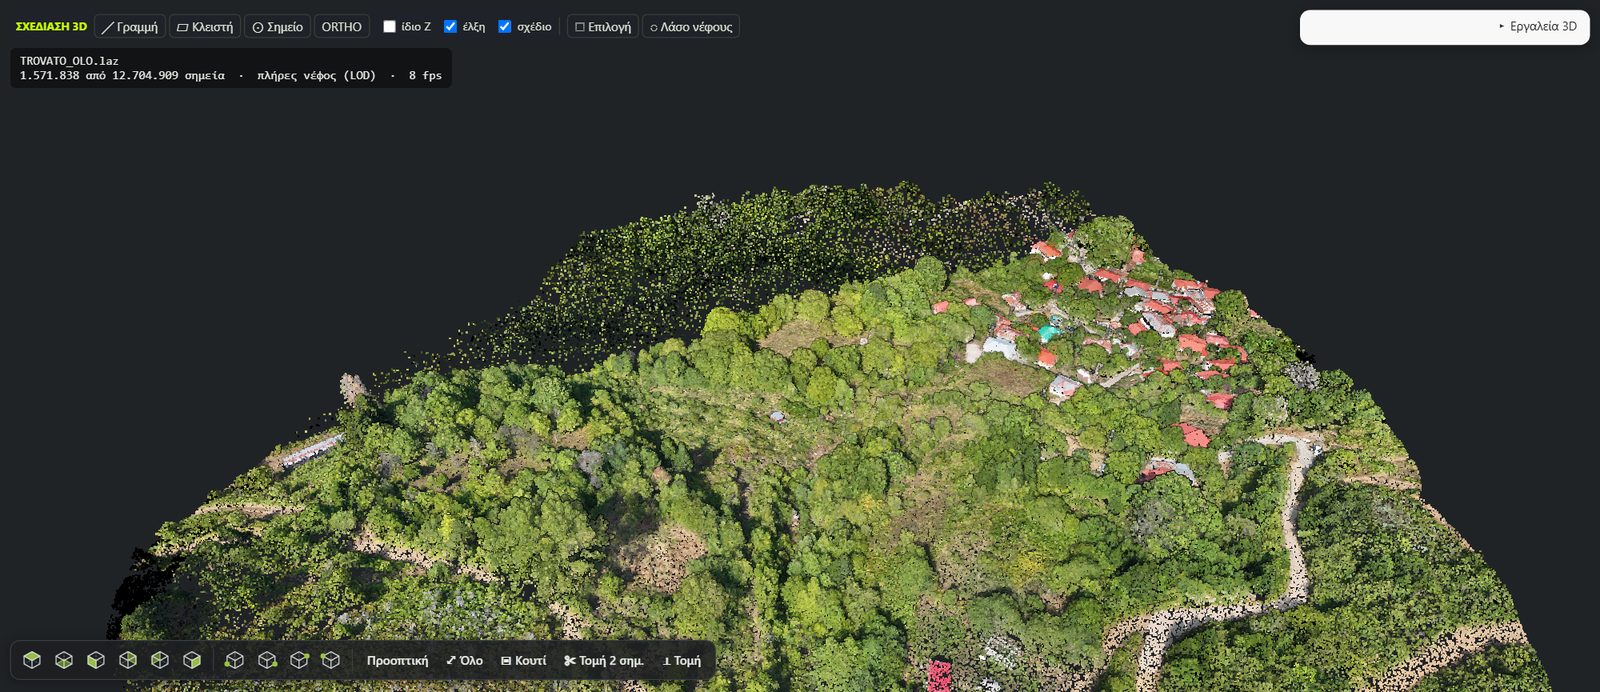Click the 'πλήρες νέφος (LOD)' status text
The height and width of the screenshot is (692, 1600).
click(316, 76)
